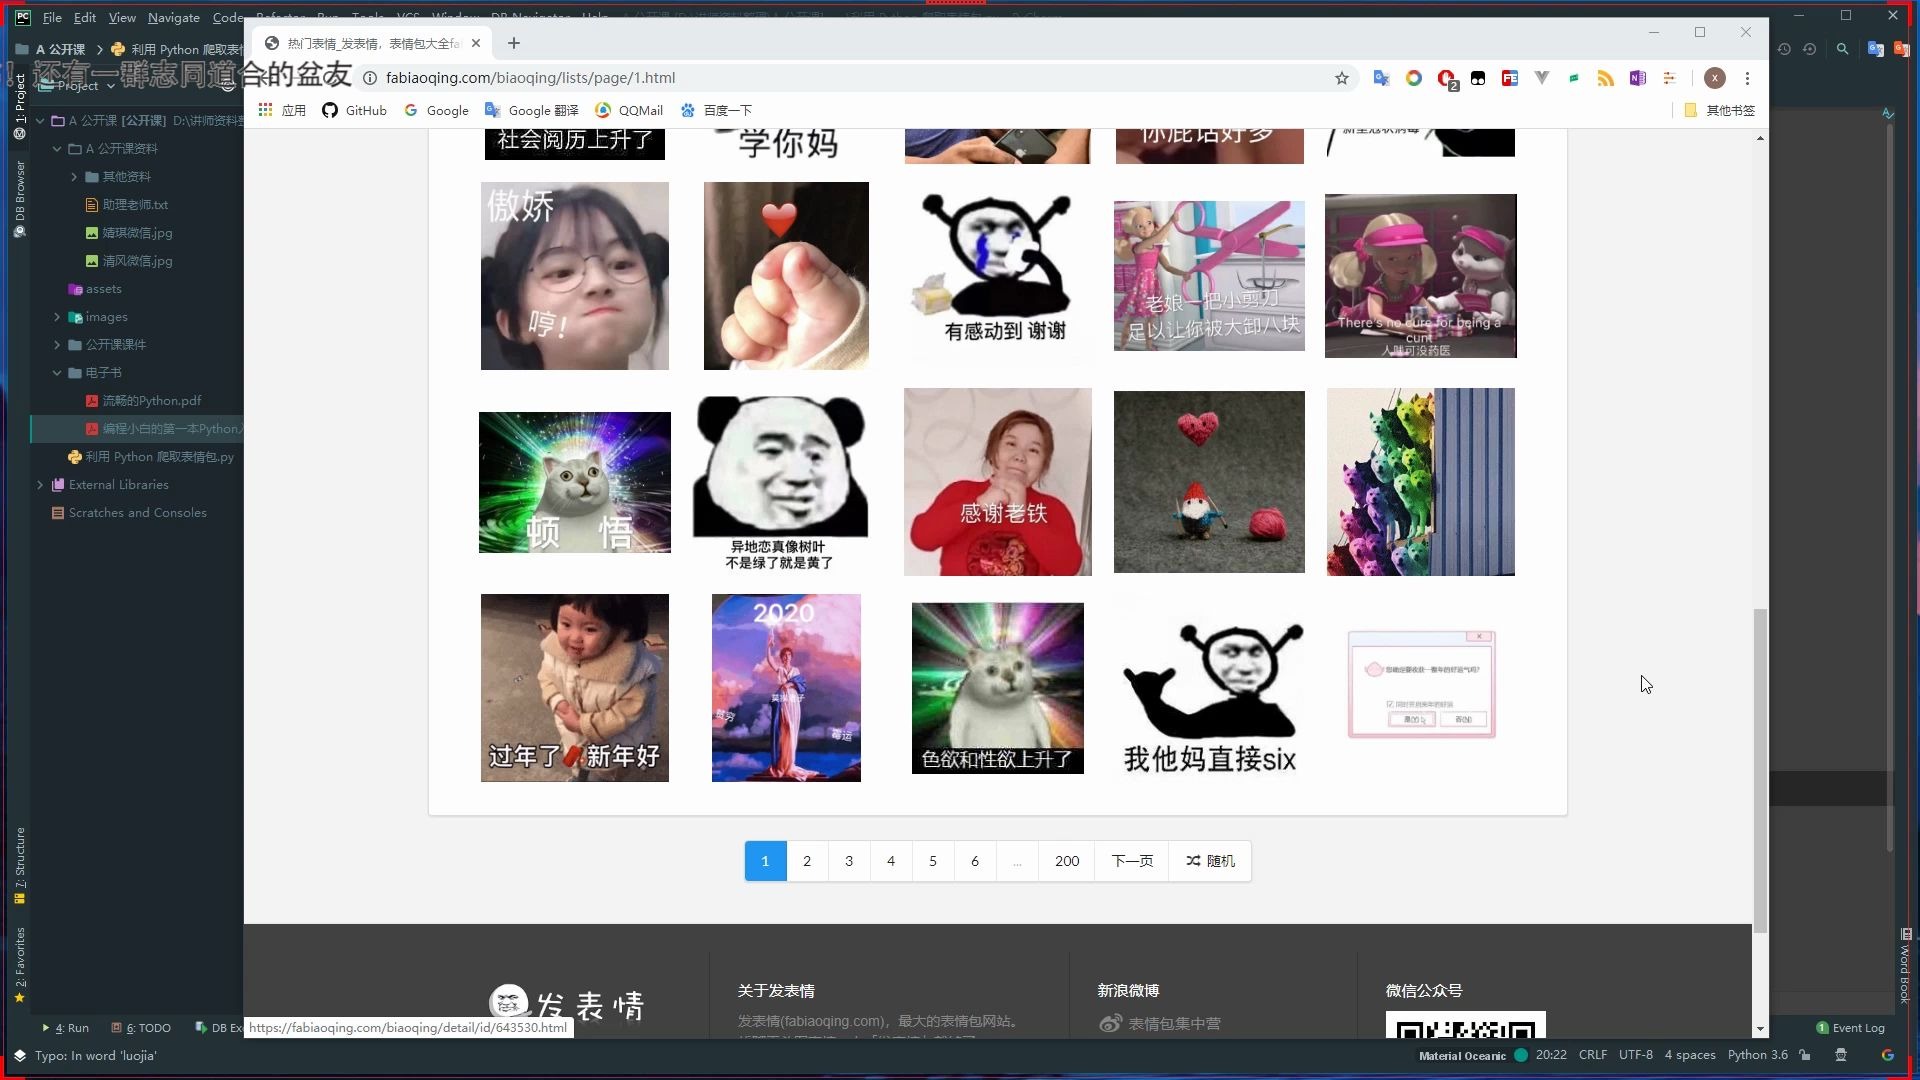Open the 我他妈直接six meme thumbnail

point(1210,688)
